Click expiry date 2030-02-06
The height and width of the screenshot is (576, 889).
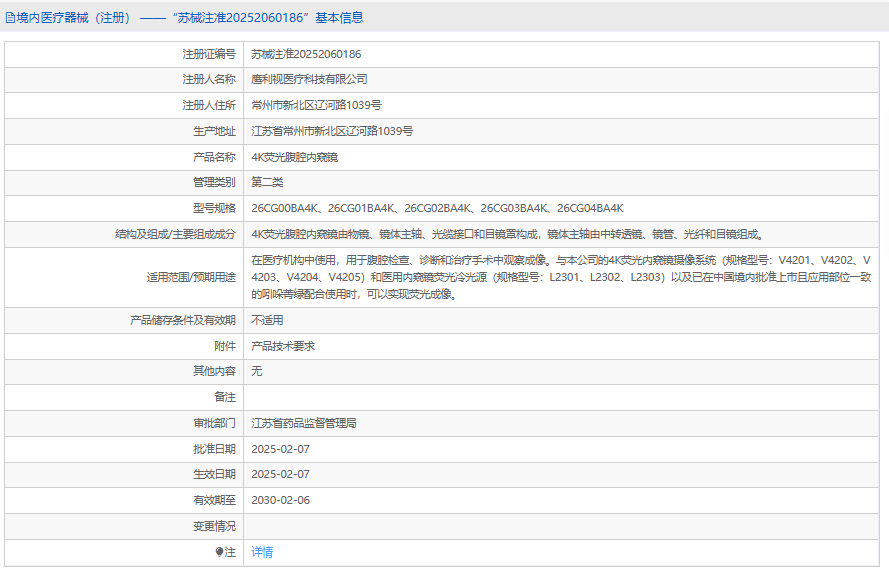pyautogui.click(x=281, y=501)
